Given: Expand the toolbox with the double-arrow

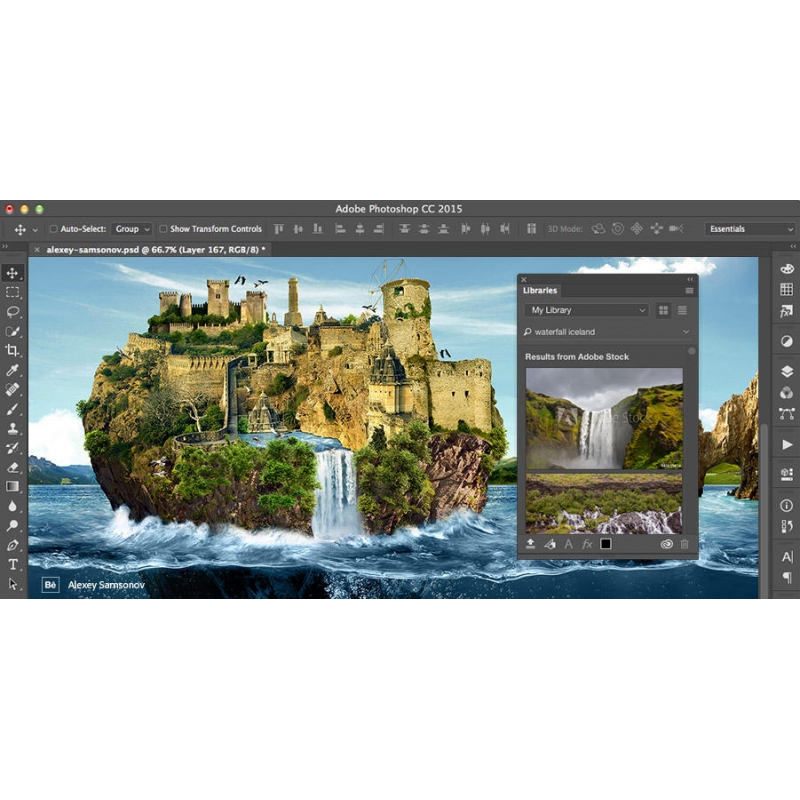Looking at the screenshot, I should pos(5,247).
